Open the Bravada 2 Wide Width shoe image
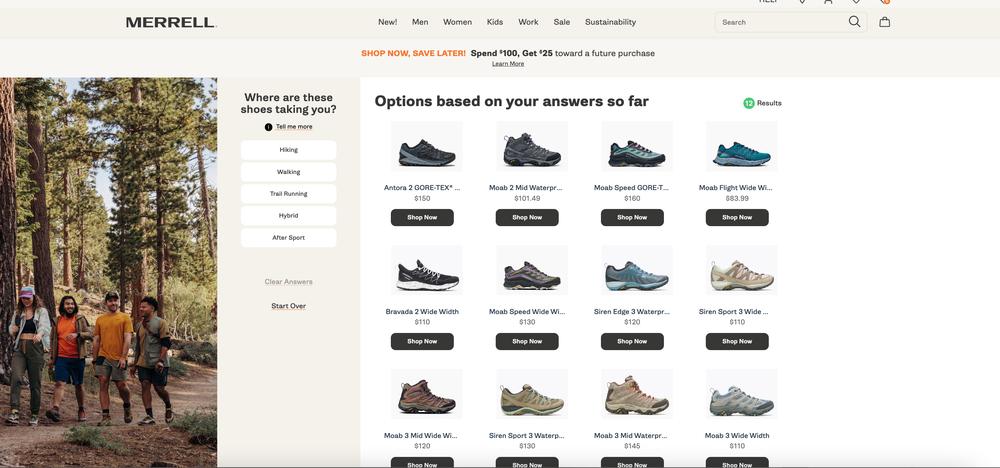 [x=427, y=270]
